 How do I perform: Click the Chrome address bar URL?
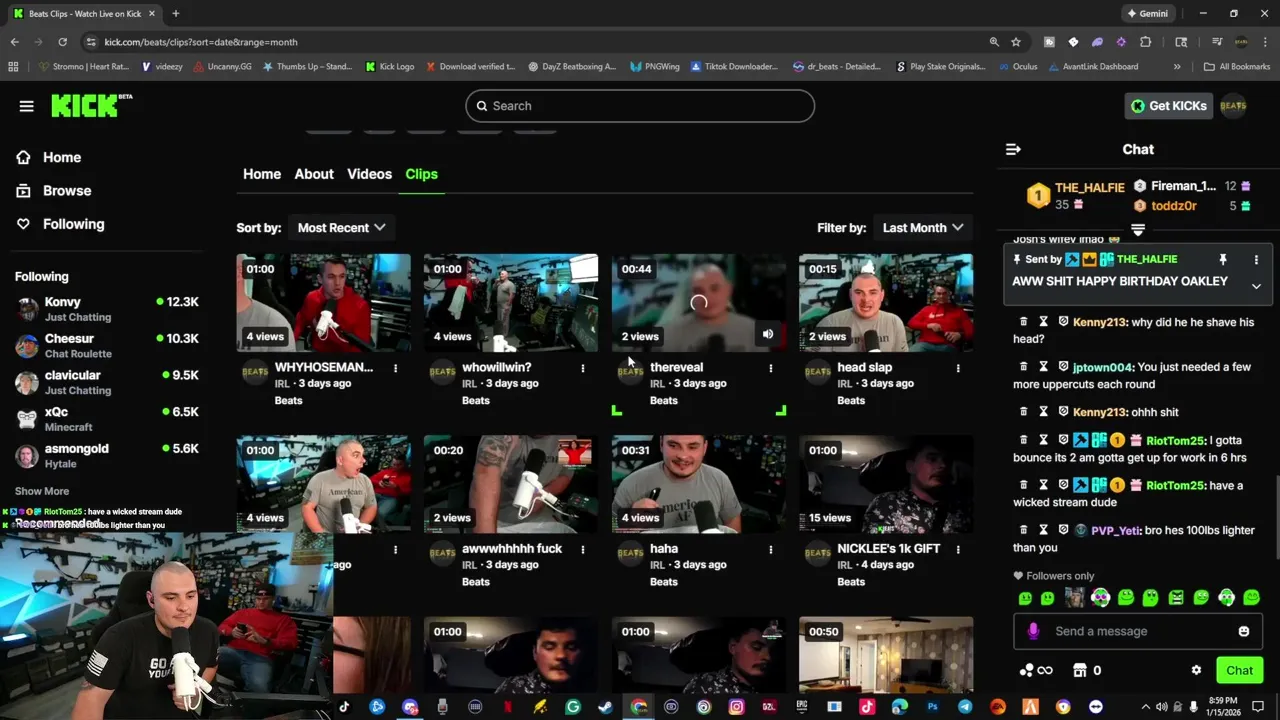(201, 42)
